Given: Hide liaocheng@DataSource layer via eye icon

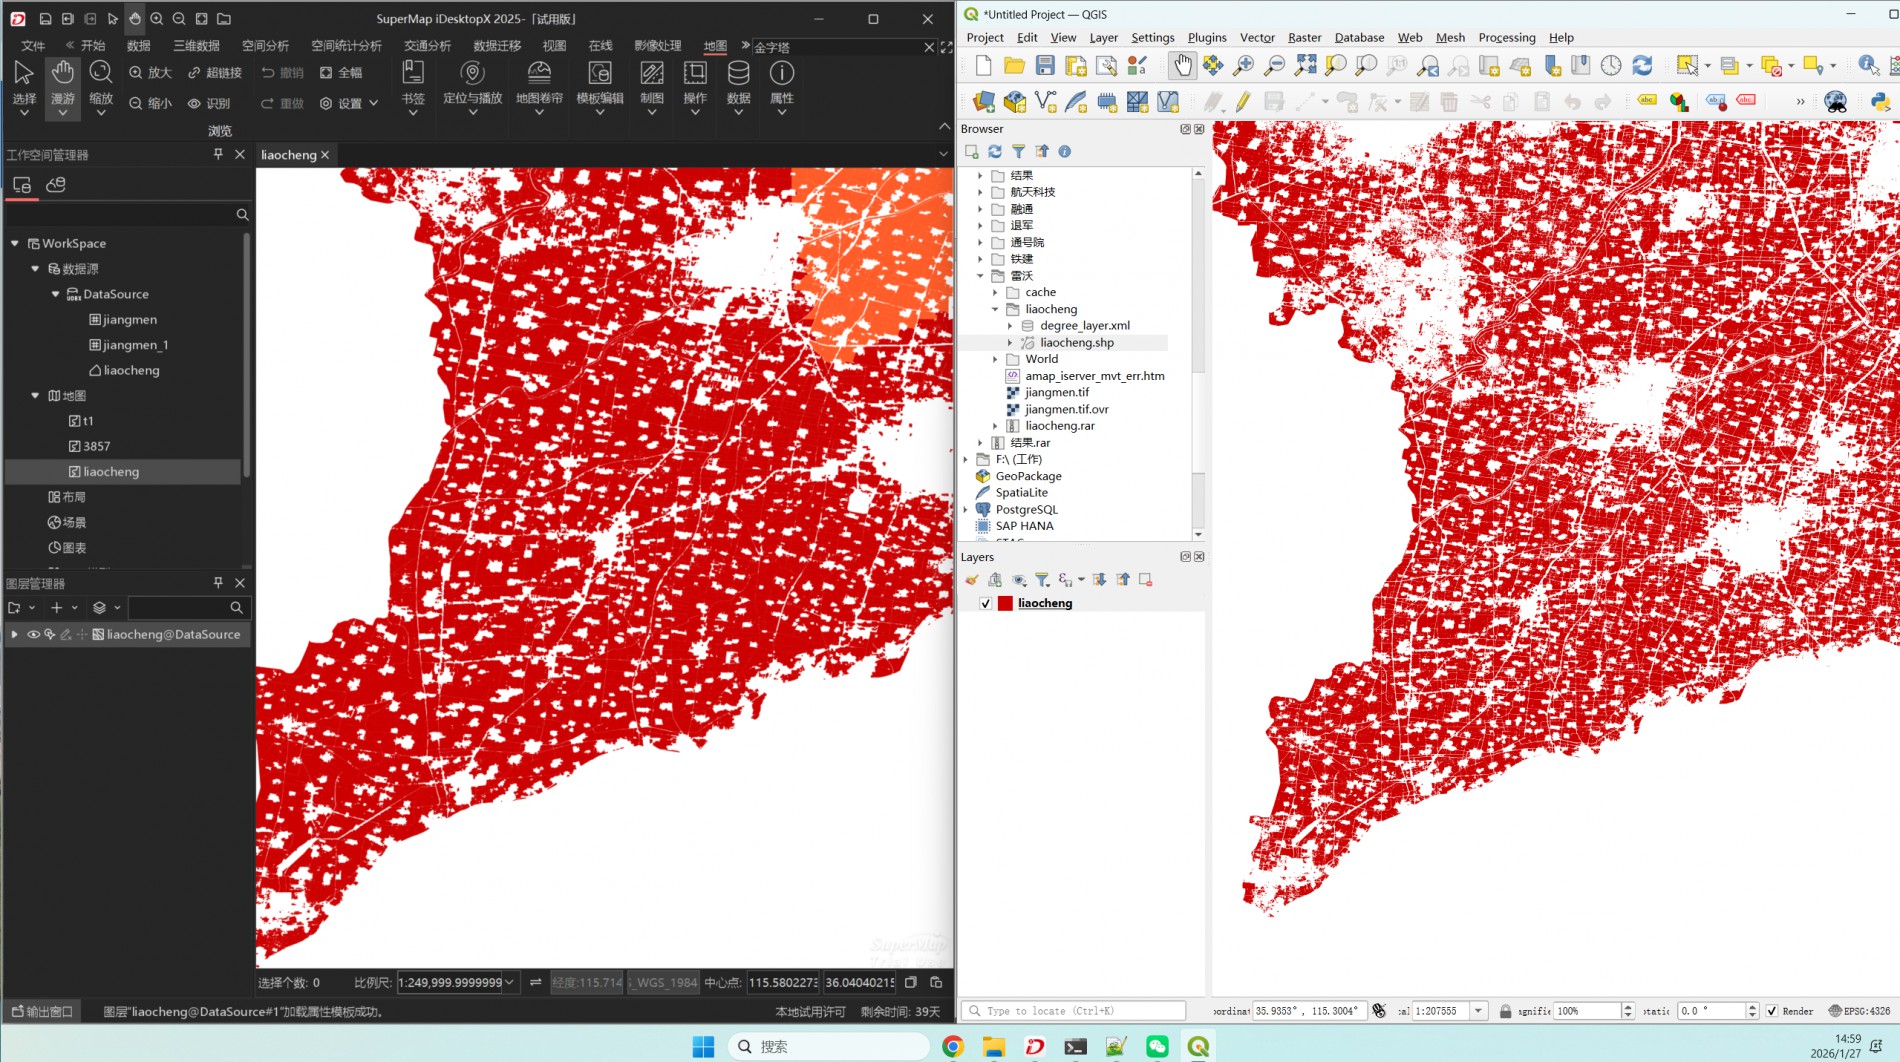Looking at the screenshot, I should pos(33,635).
